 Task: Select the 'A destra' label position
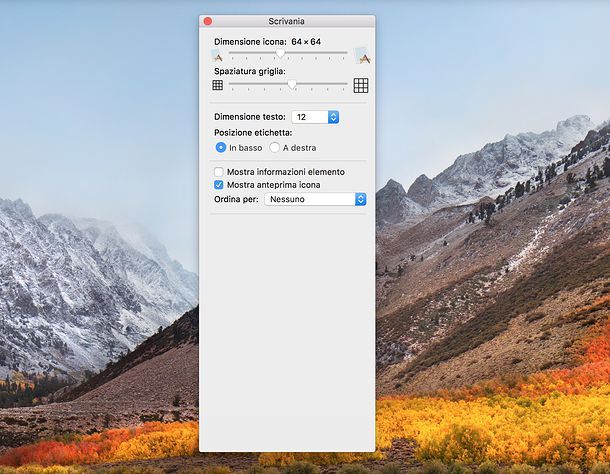click(x=274, y=148)
